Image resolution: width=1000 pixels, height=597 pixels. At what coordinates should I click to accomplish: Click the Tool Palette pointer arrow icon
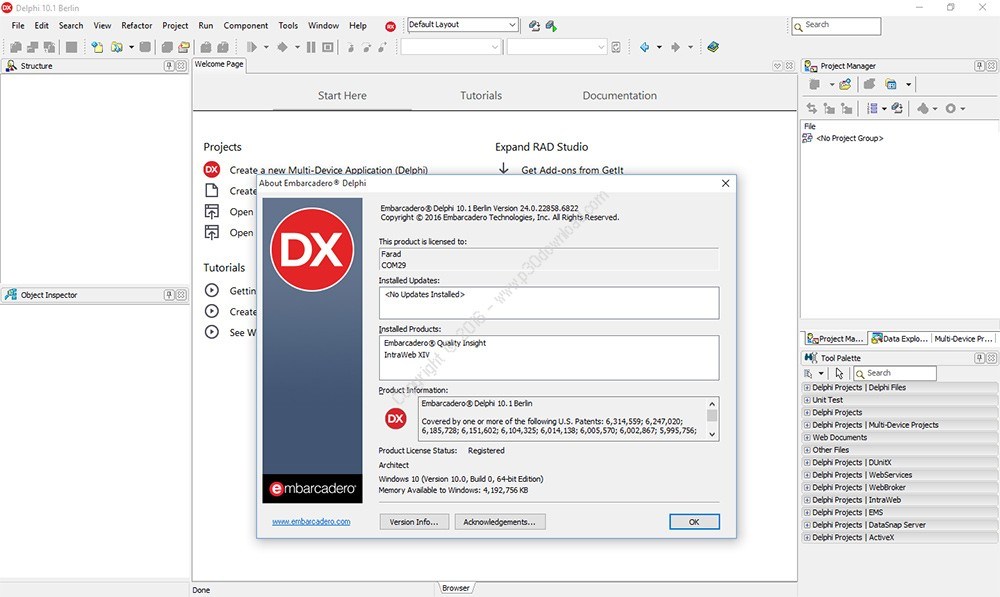pos(839,374)
